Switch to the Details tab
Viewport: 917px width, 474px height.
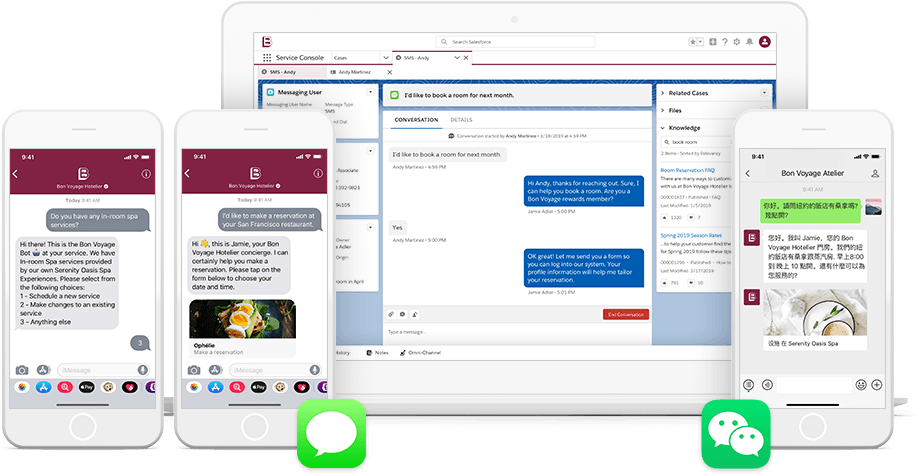[461, 120]
